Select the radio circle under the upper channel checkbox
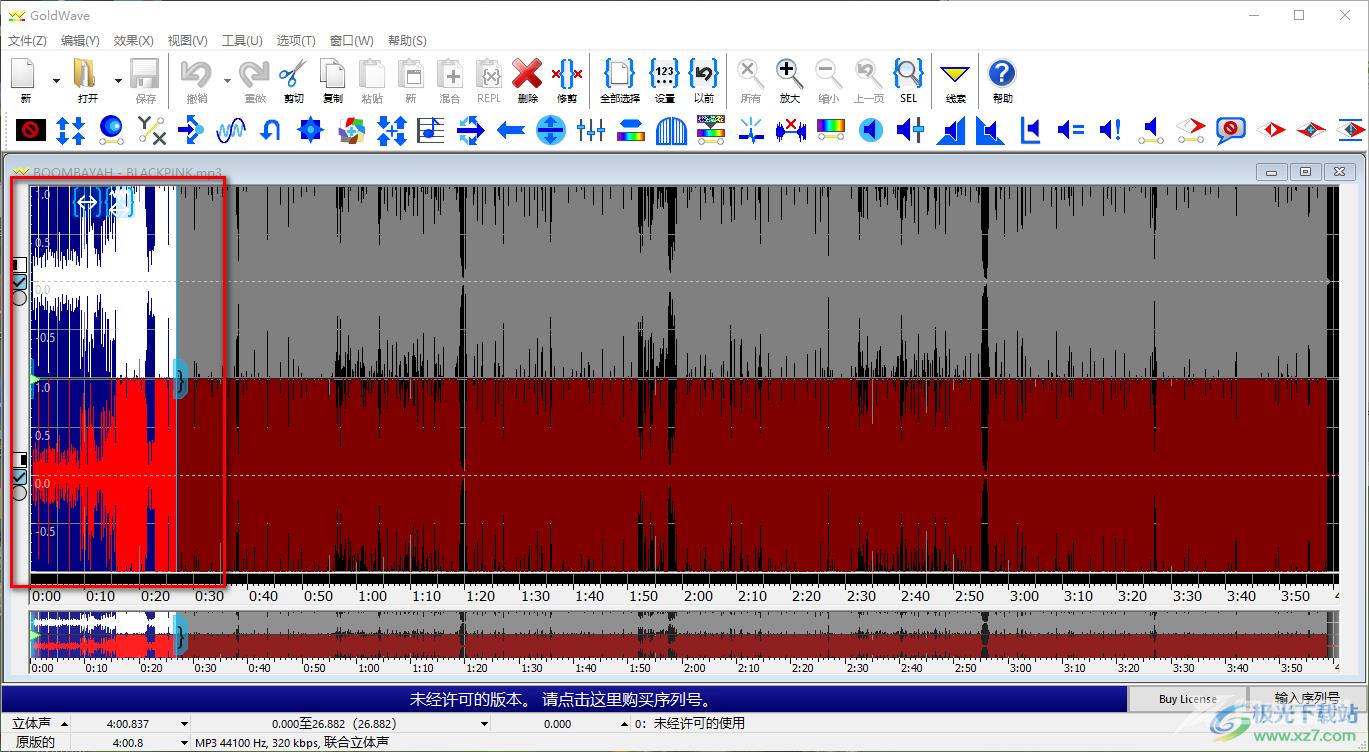 19,298
